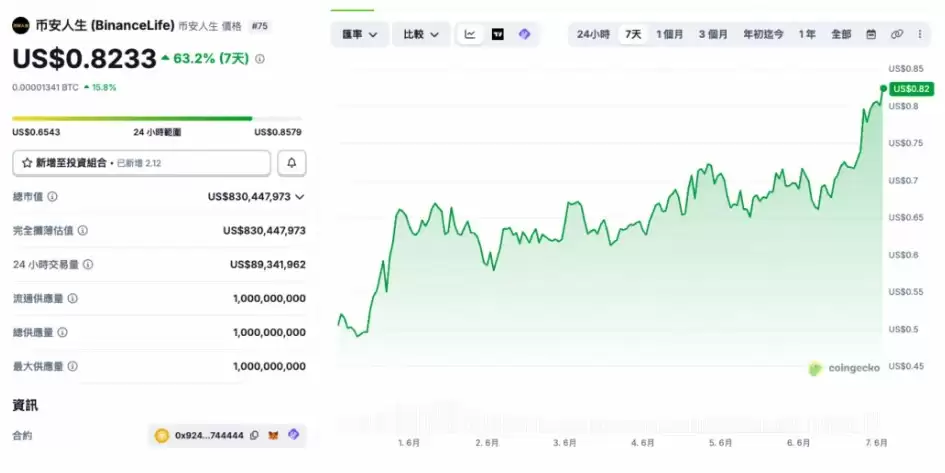
Task: Click the bell price alert button
Action: click(292, 163)
